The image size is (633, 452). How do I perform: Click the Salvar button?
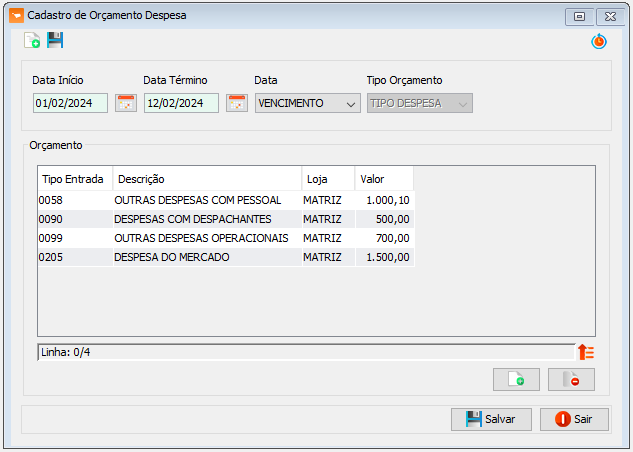click(491, 419)
